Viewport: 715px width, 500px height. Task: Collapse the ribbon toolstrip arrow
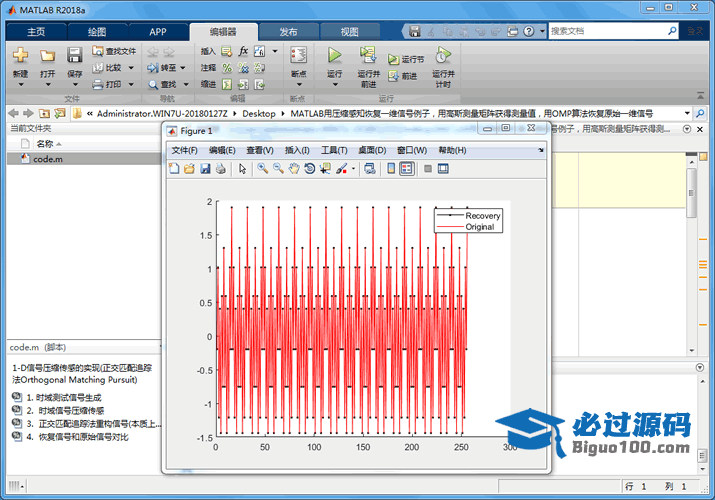pyautogui.click(x=700, y=96)
